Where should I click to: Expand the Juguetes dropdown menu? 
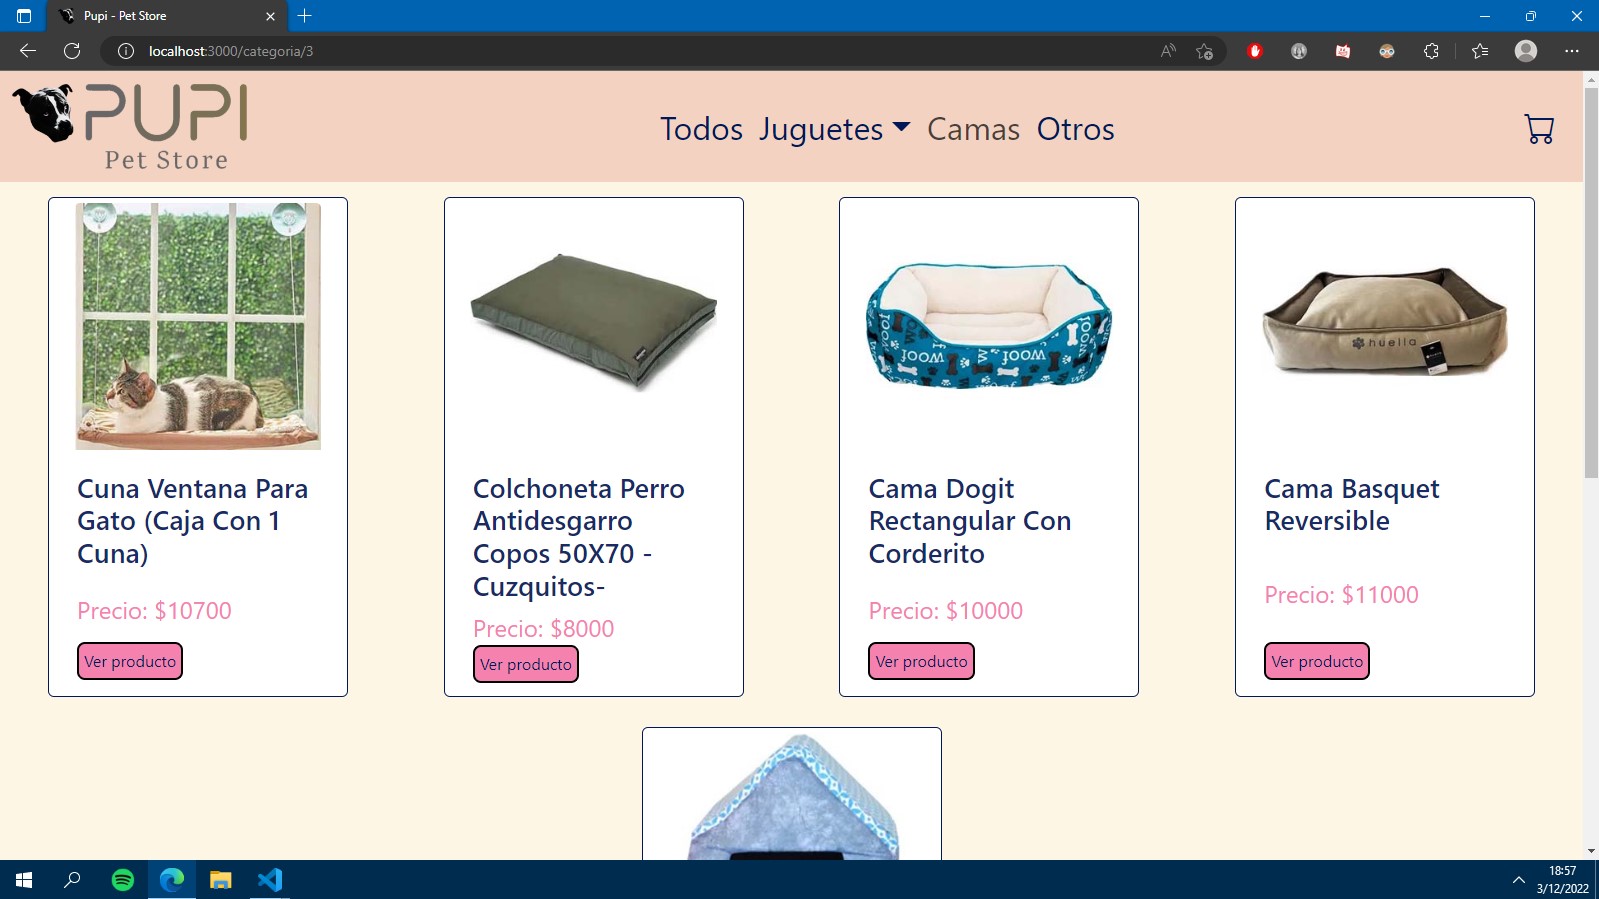834,129
